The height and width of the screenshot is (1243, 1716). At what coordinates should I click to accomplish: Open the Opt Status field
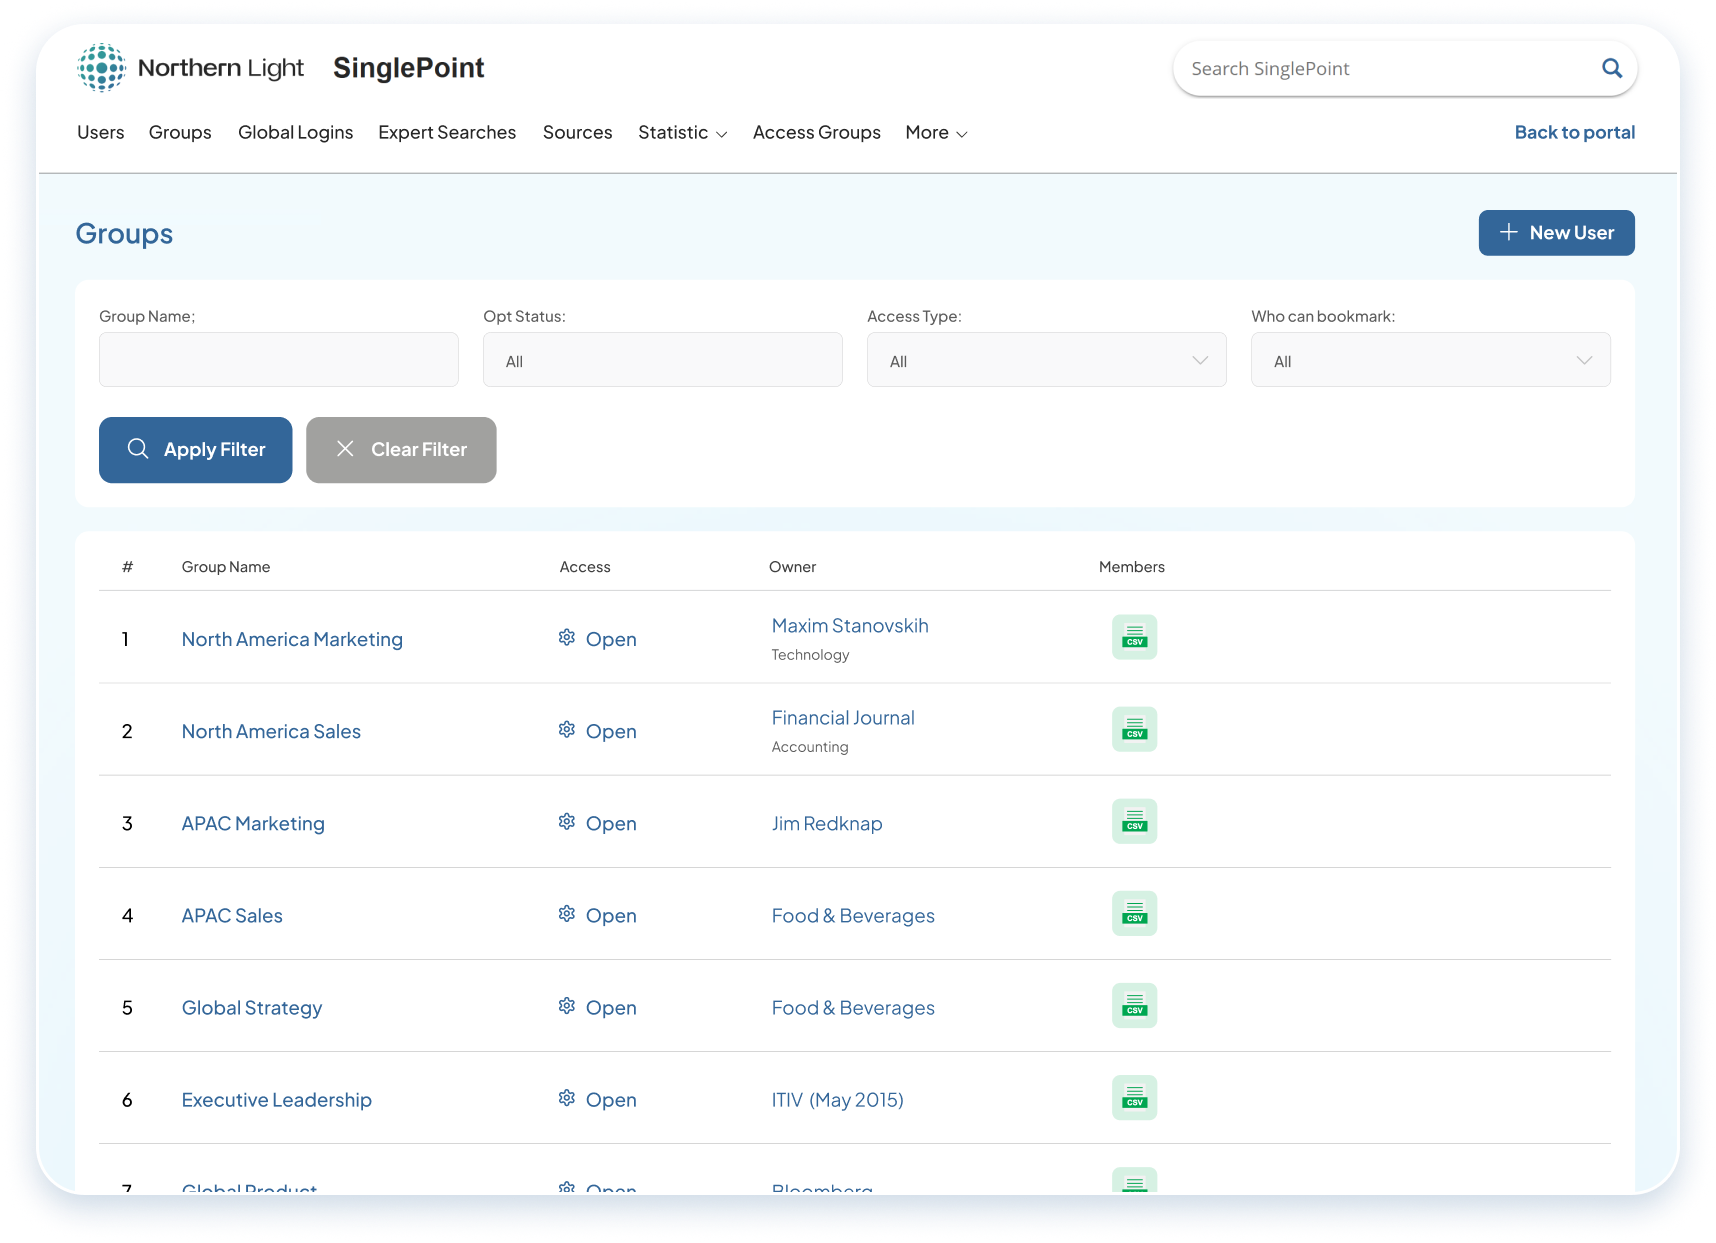pos(662,360)
